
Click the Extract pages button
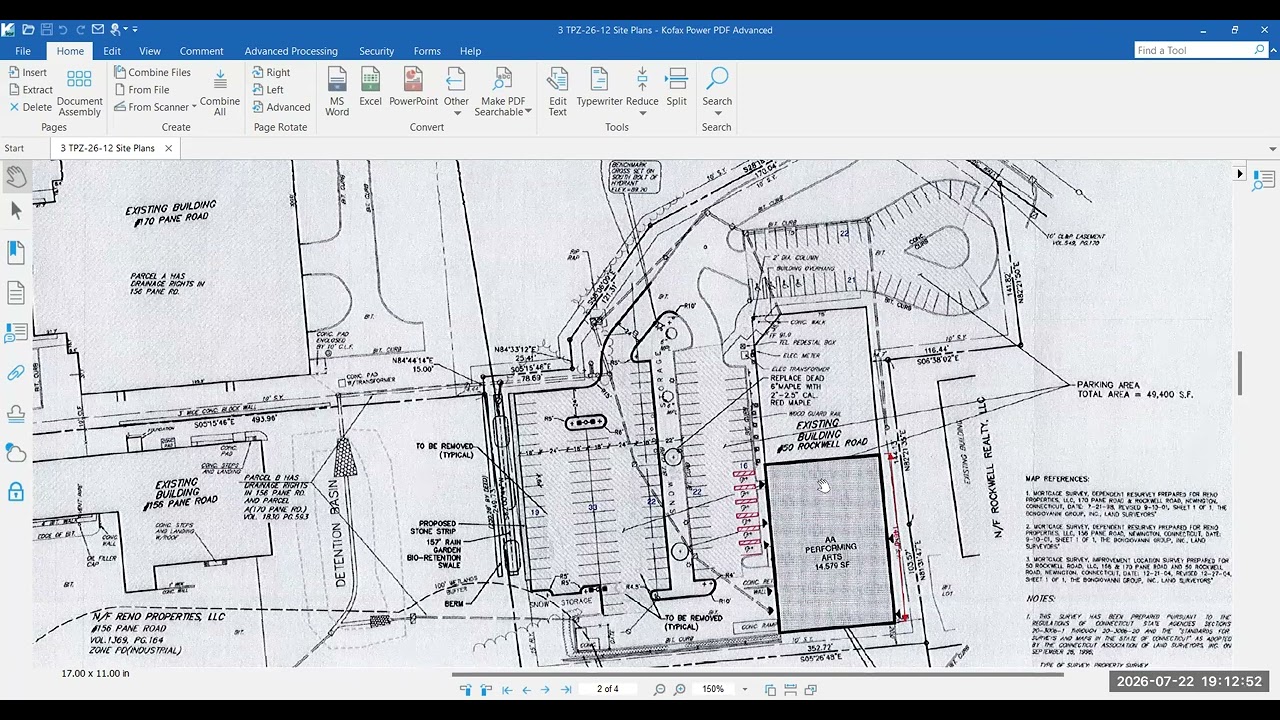point(30,89)
